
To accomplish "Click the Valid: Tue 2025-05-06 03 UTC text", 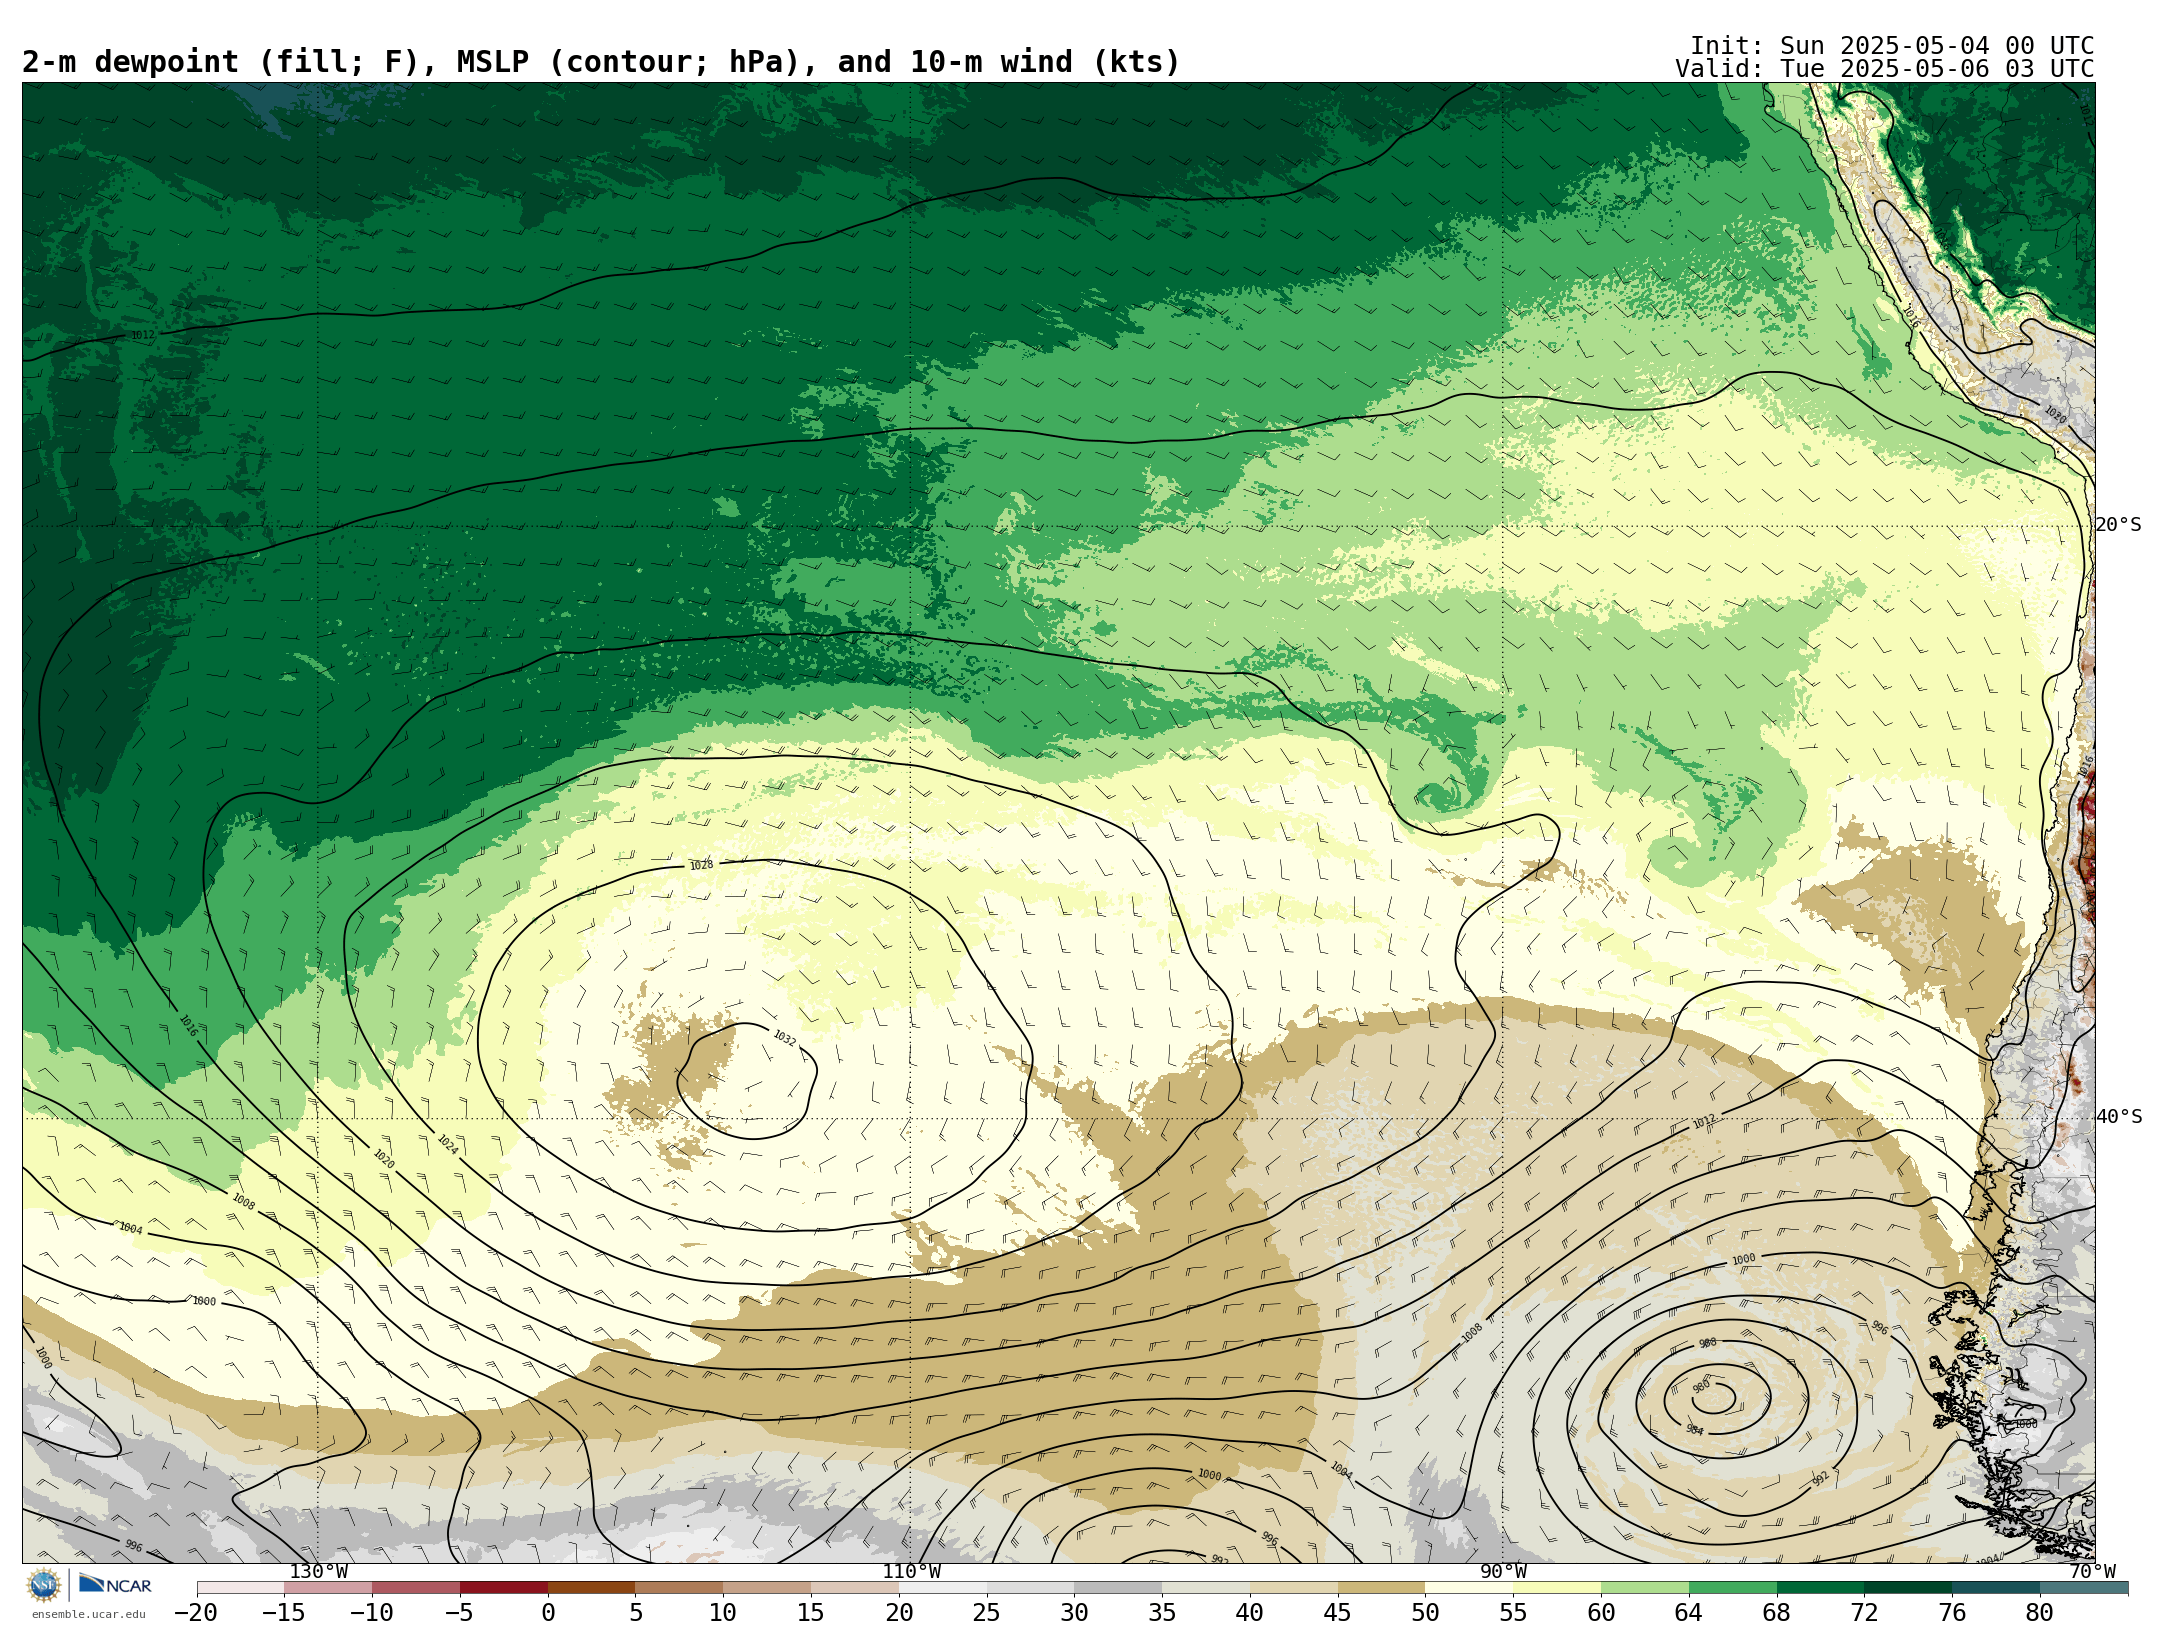I will click(x=1884, y=69).
